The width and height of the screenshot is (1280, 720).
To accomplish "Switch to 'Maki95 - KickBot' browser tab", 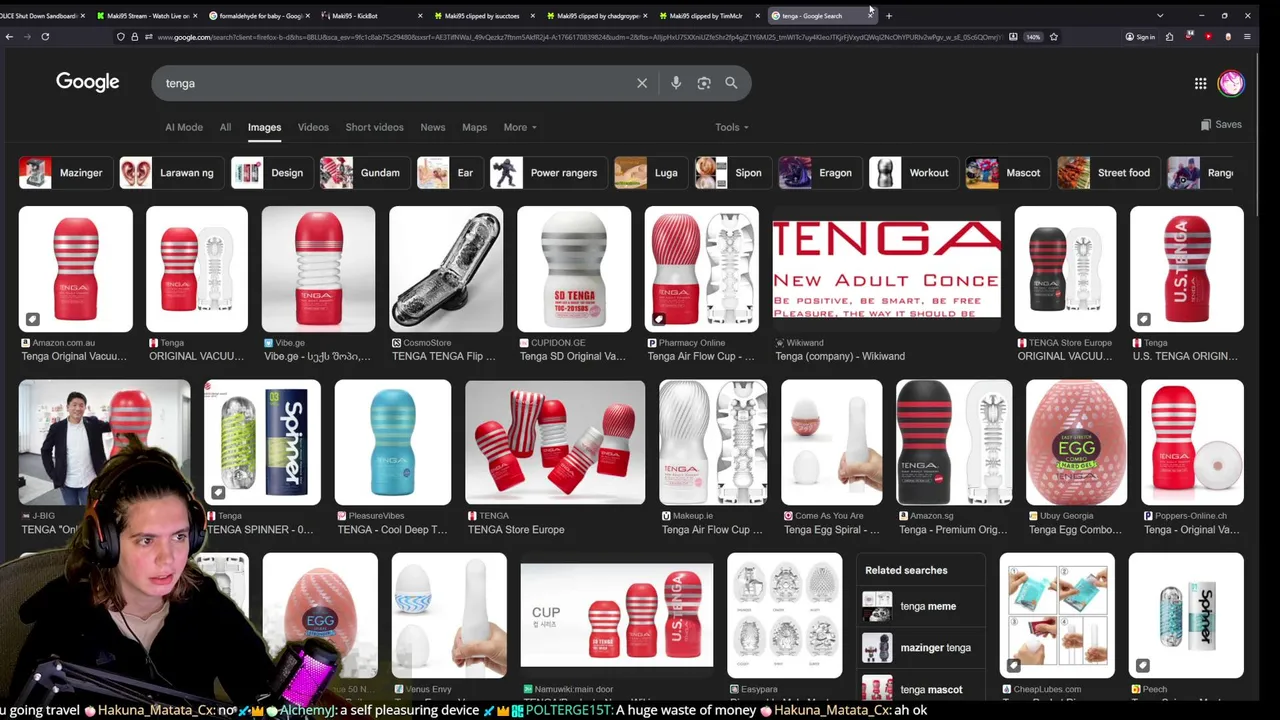I will (370, 16).
